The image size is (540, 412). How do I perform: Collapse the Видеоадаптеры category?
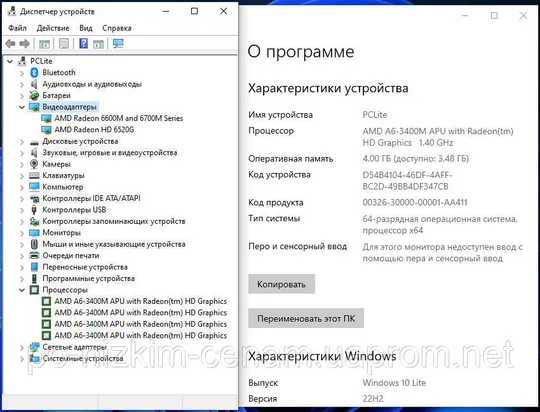[22, 107]
